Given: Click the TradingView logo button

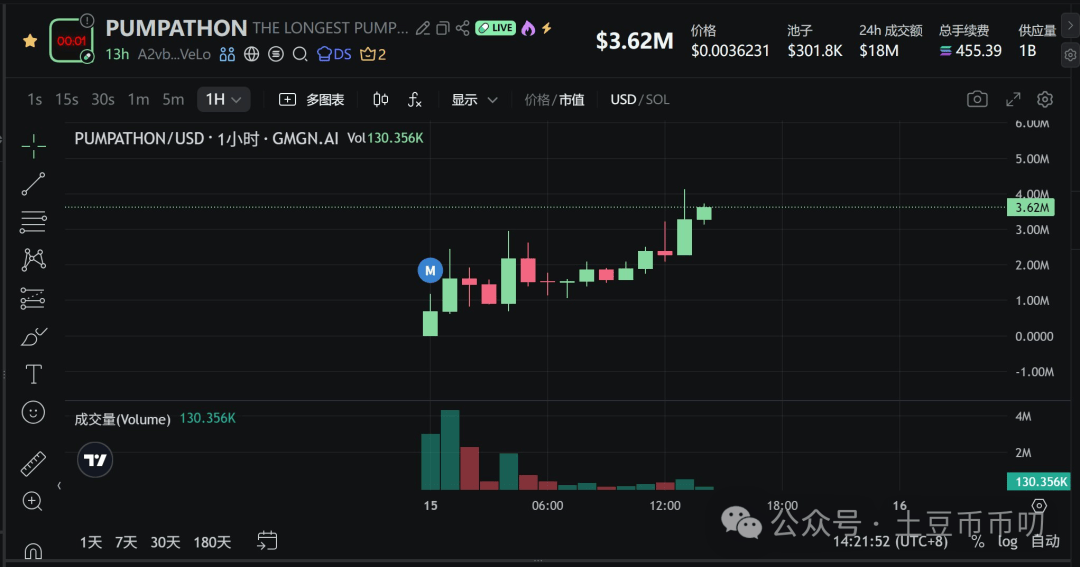Looking at the screenshot, I should pyautogui.click(x=95, y=460).
